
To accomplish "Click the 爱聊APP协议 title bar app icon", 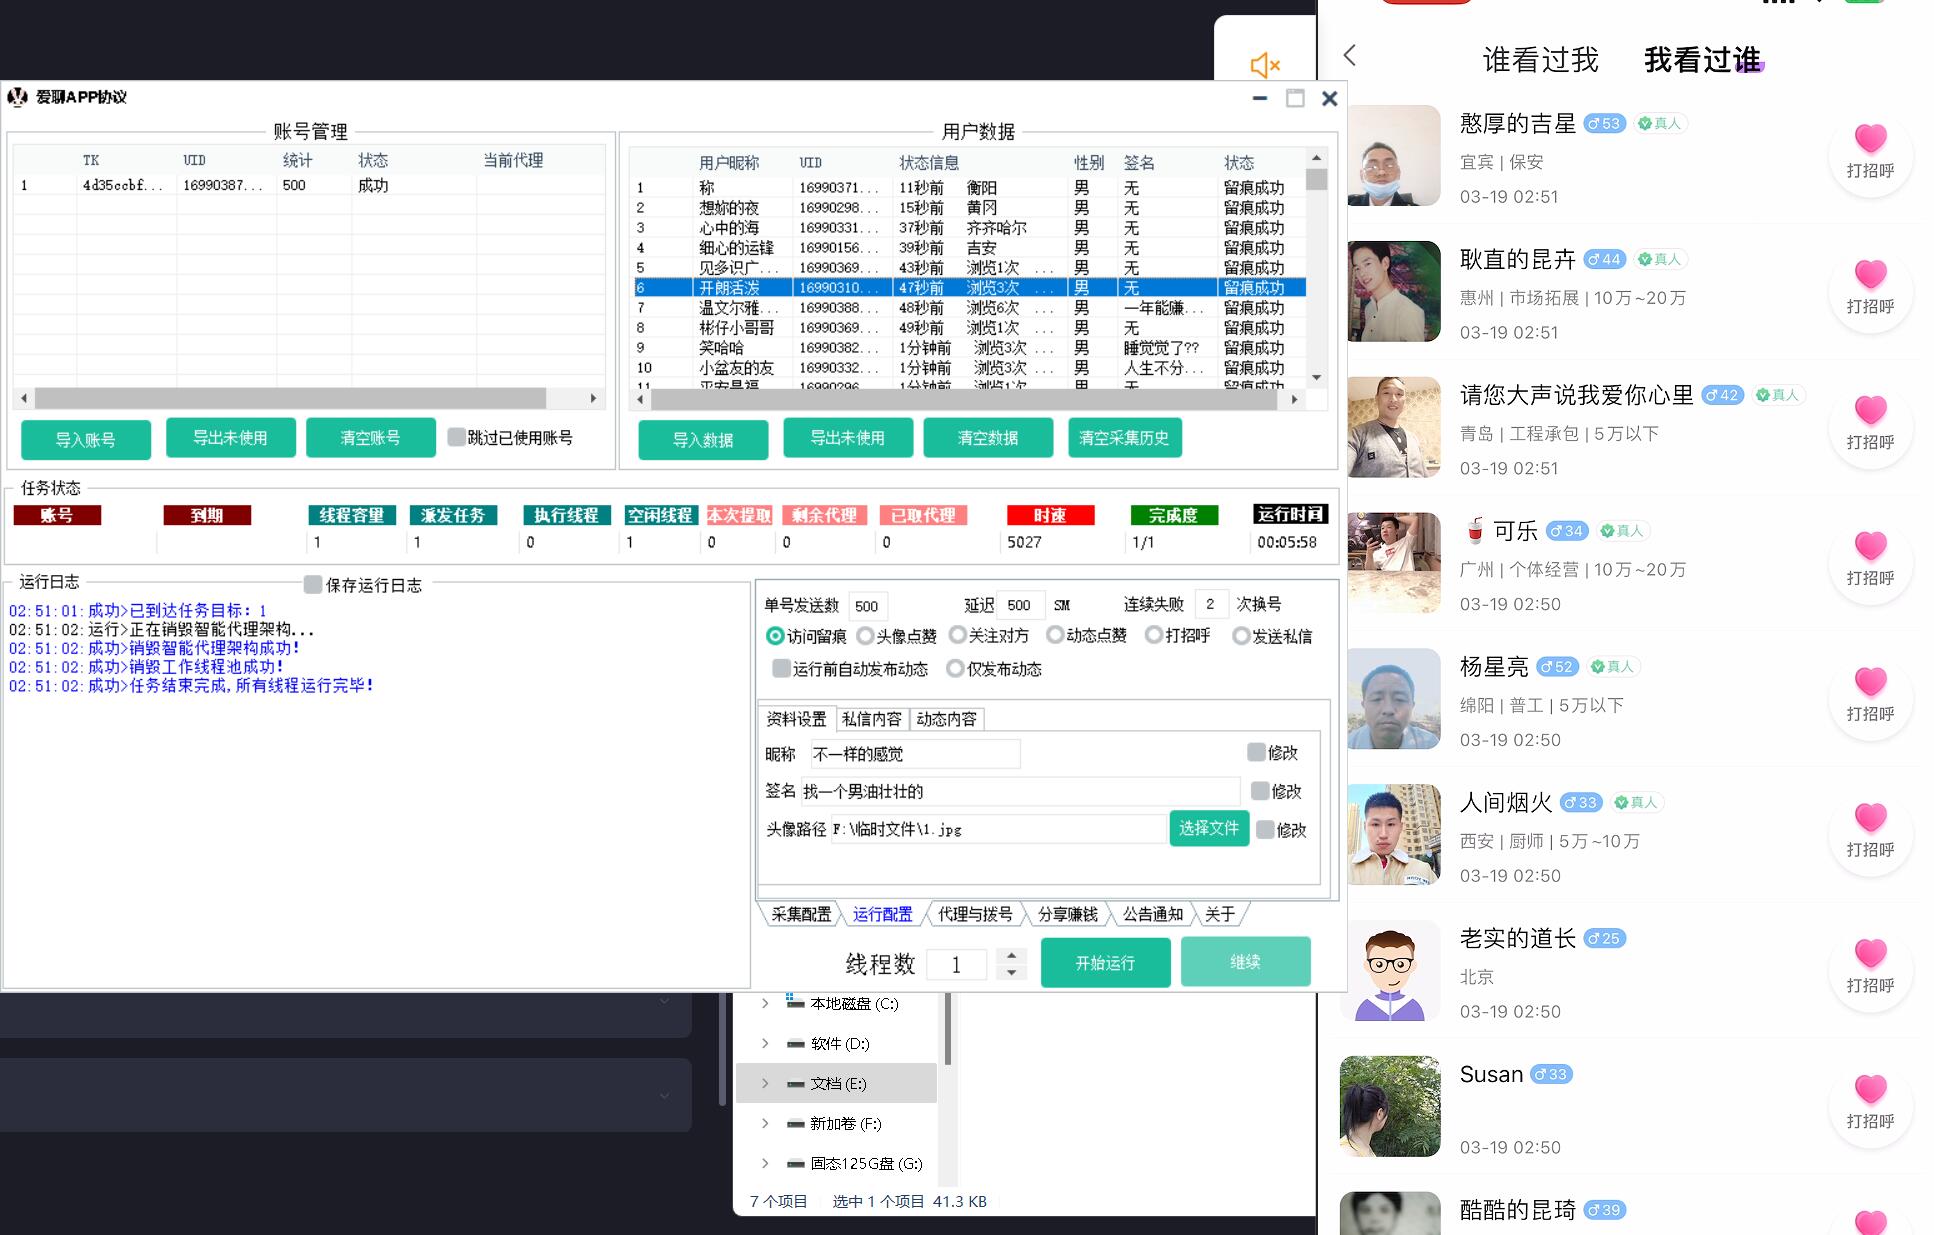I will pyautogui.click(x=18, y=97).
